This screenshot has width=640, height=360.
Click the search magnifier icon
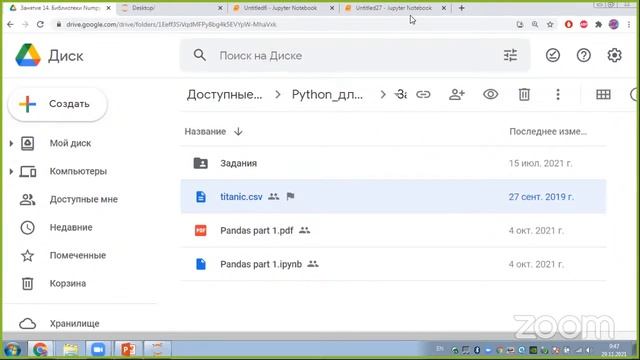pyautogui.click(x=200, y=55)
